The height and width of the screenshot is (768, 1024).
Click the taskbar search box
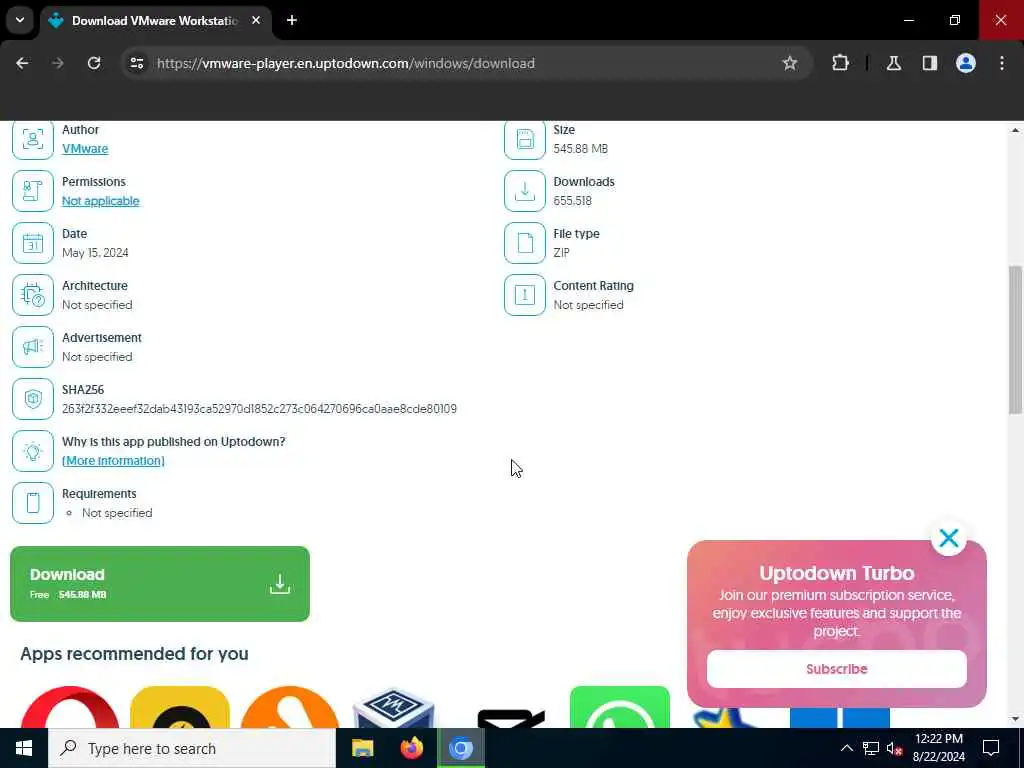(x=192, y=748)
